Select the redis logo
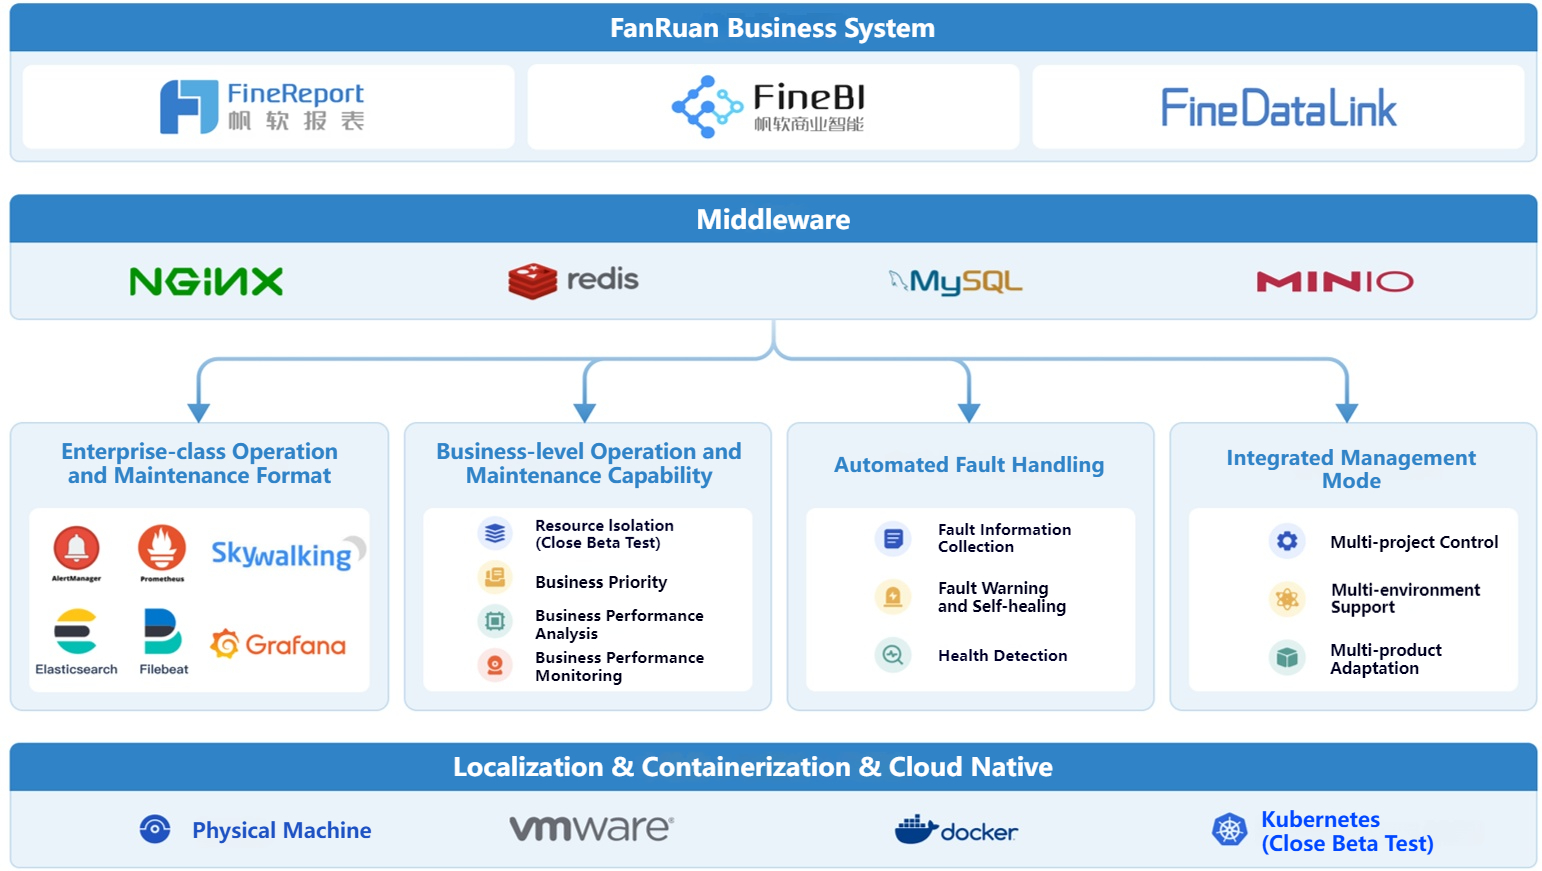 tap(573, 281)
